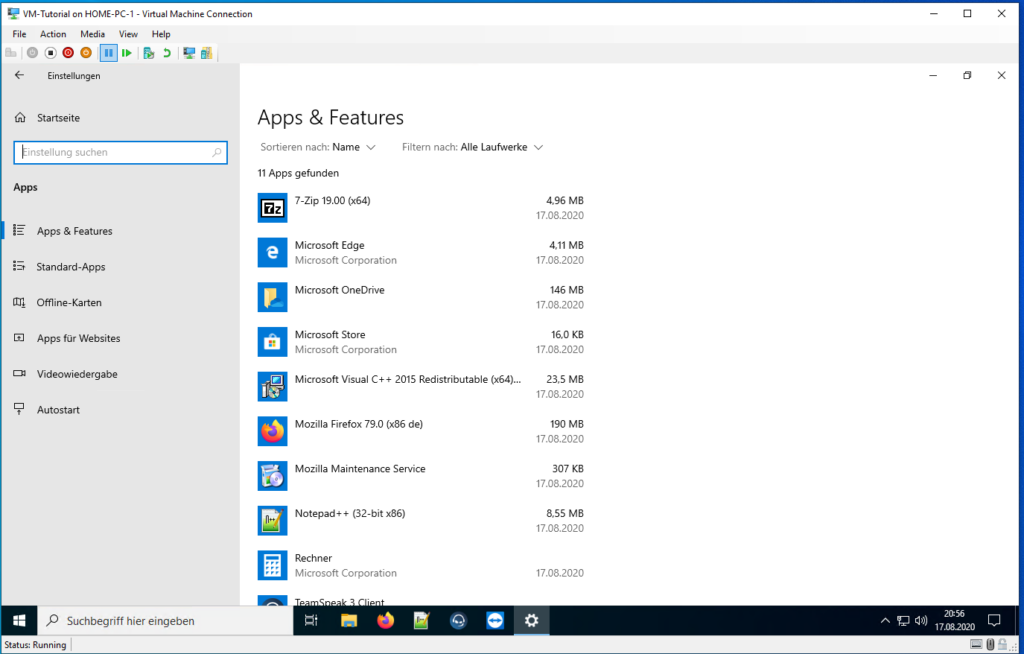Select the Microsoft Edge name text
Viewport: 1024px width, 654px height.
330,245
